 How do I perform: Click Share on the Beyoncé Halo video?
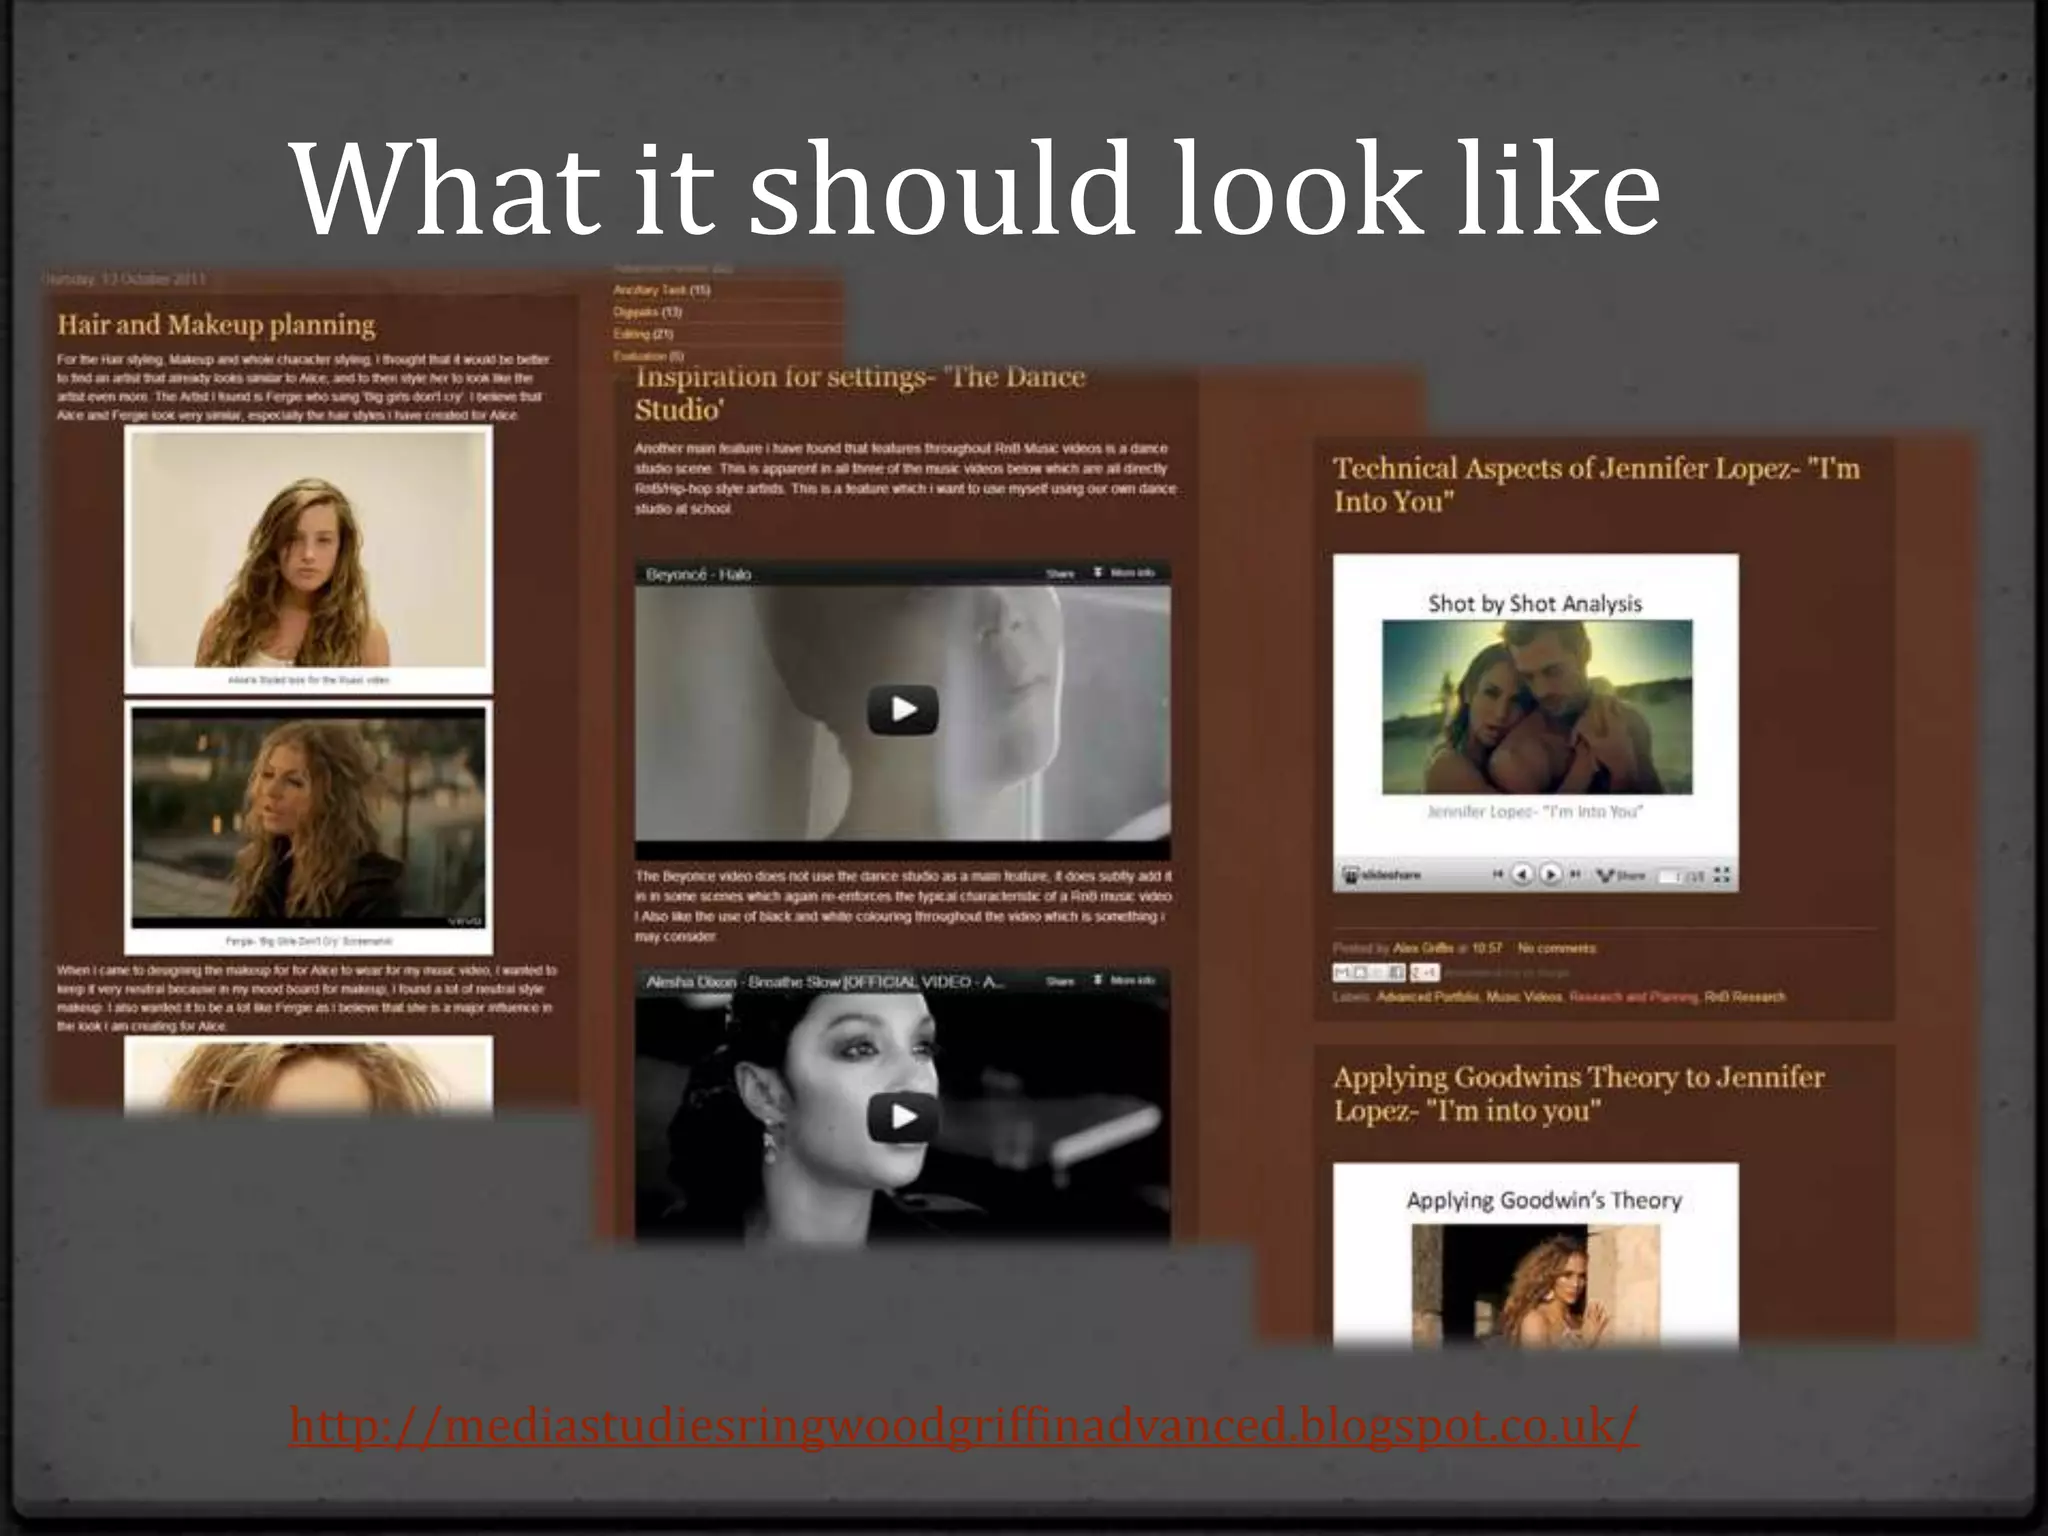pyautogui.click(x=1060, y=573)
